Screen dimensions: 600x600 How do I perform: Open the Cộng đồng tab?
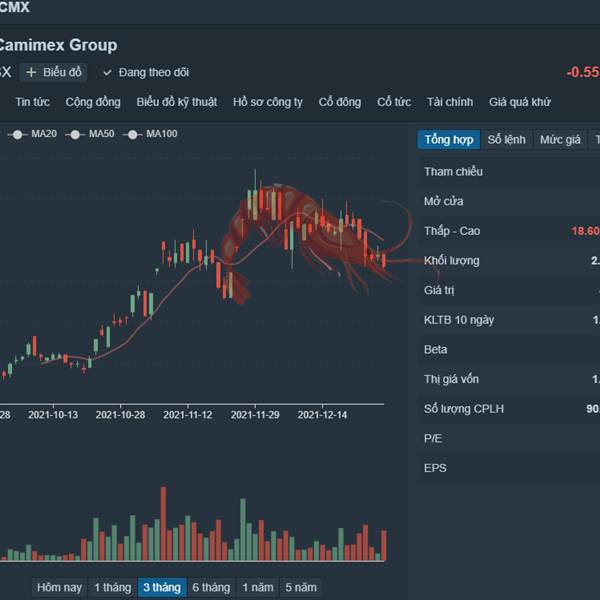click(93, 102)
